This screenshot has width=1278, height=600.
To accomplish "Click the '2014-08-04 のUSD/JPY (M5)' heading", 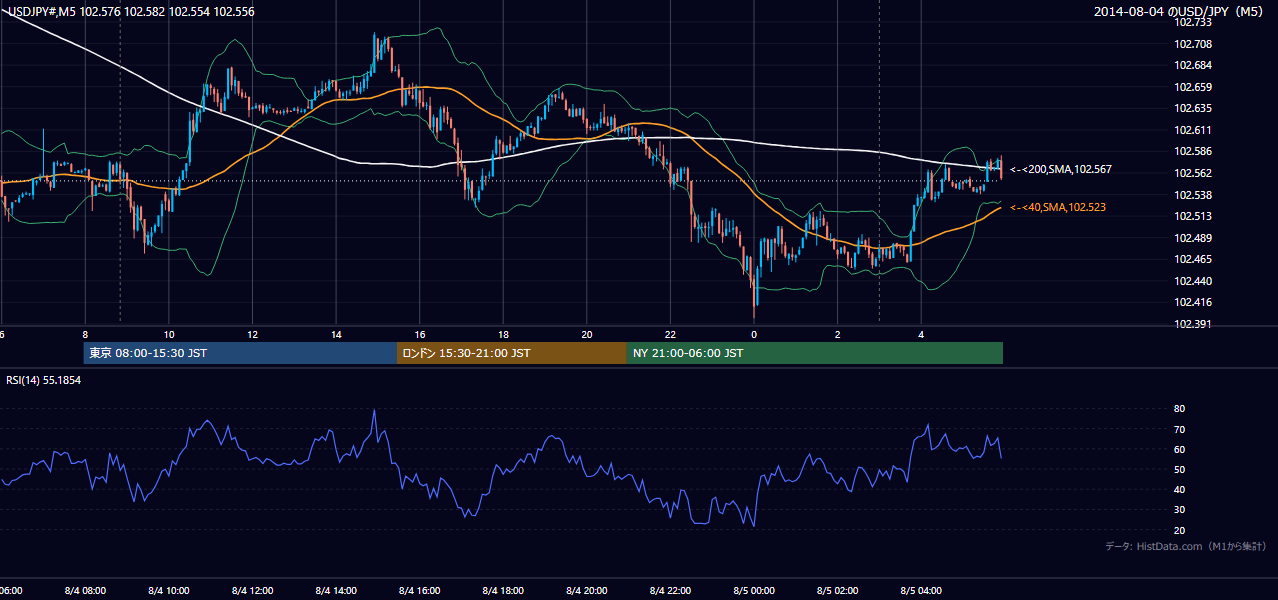I will [x=1181, y=12].
